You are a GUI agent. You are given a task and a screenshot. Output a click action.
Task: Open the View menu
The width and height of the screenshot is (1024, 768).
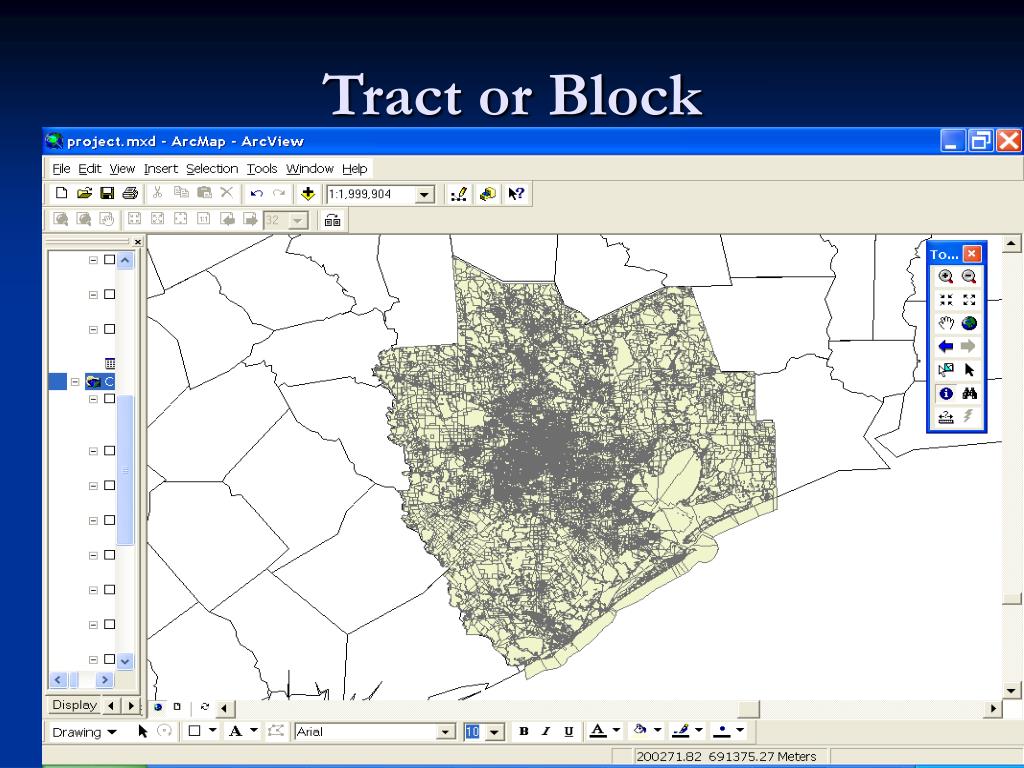pyautogui.click(x=122, y=168)
